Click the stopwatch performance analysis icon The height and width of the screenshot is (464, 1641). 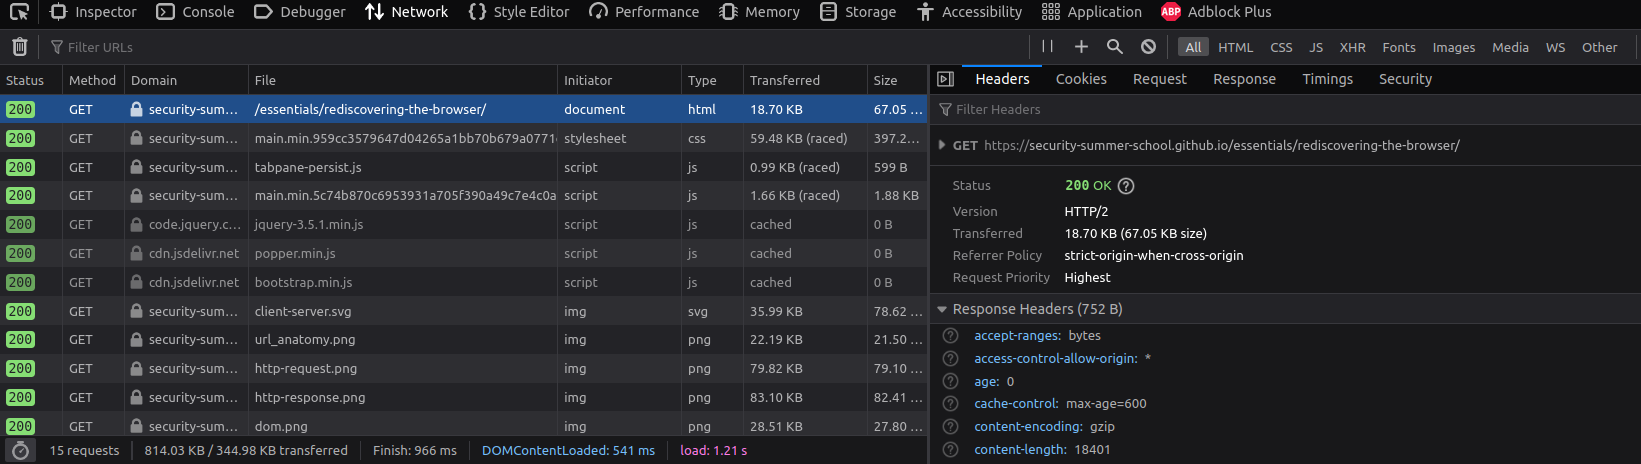(x=20, y=451)
